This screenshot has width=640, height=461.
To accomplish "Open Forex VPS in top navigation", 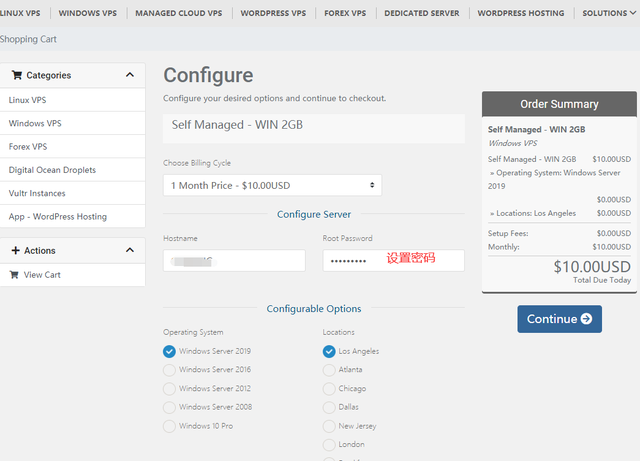I will pos(345,13).
